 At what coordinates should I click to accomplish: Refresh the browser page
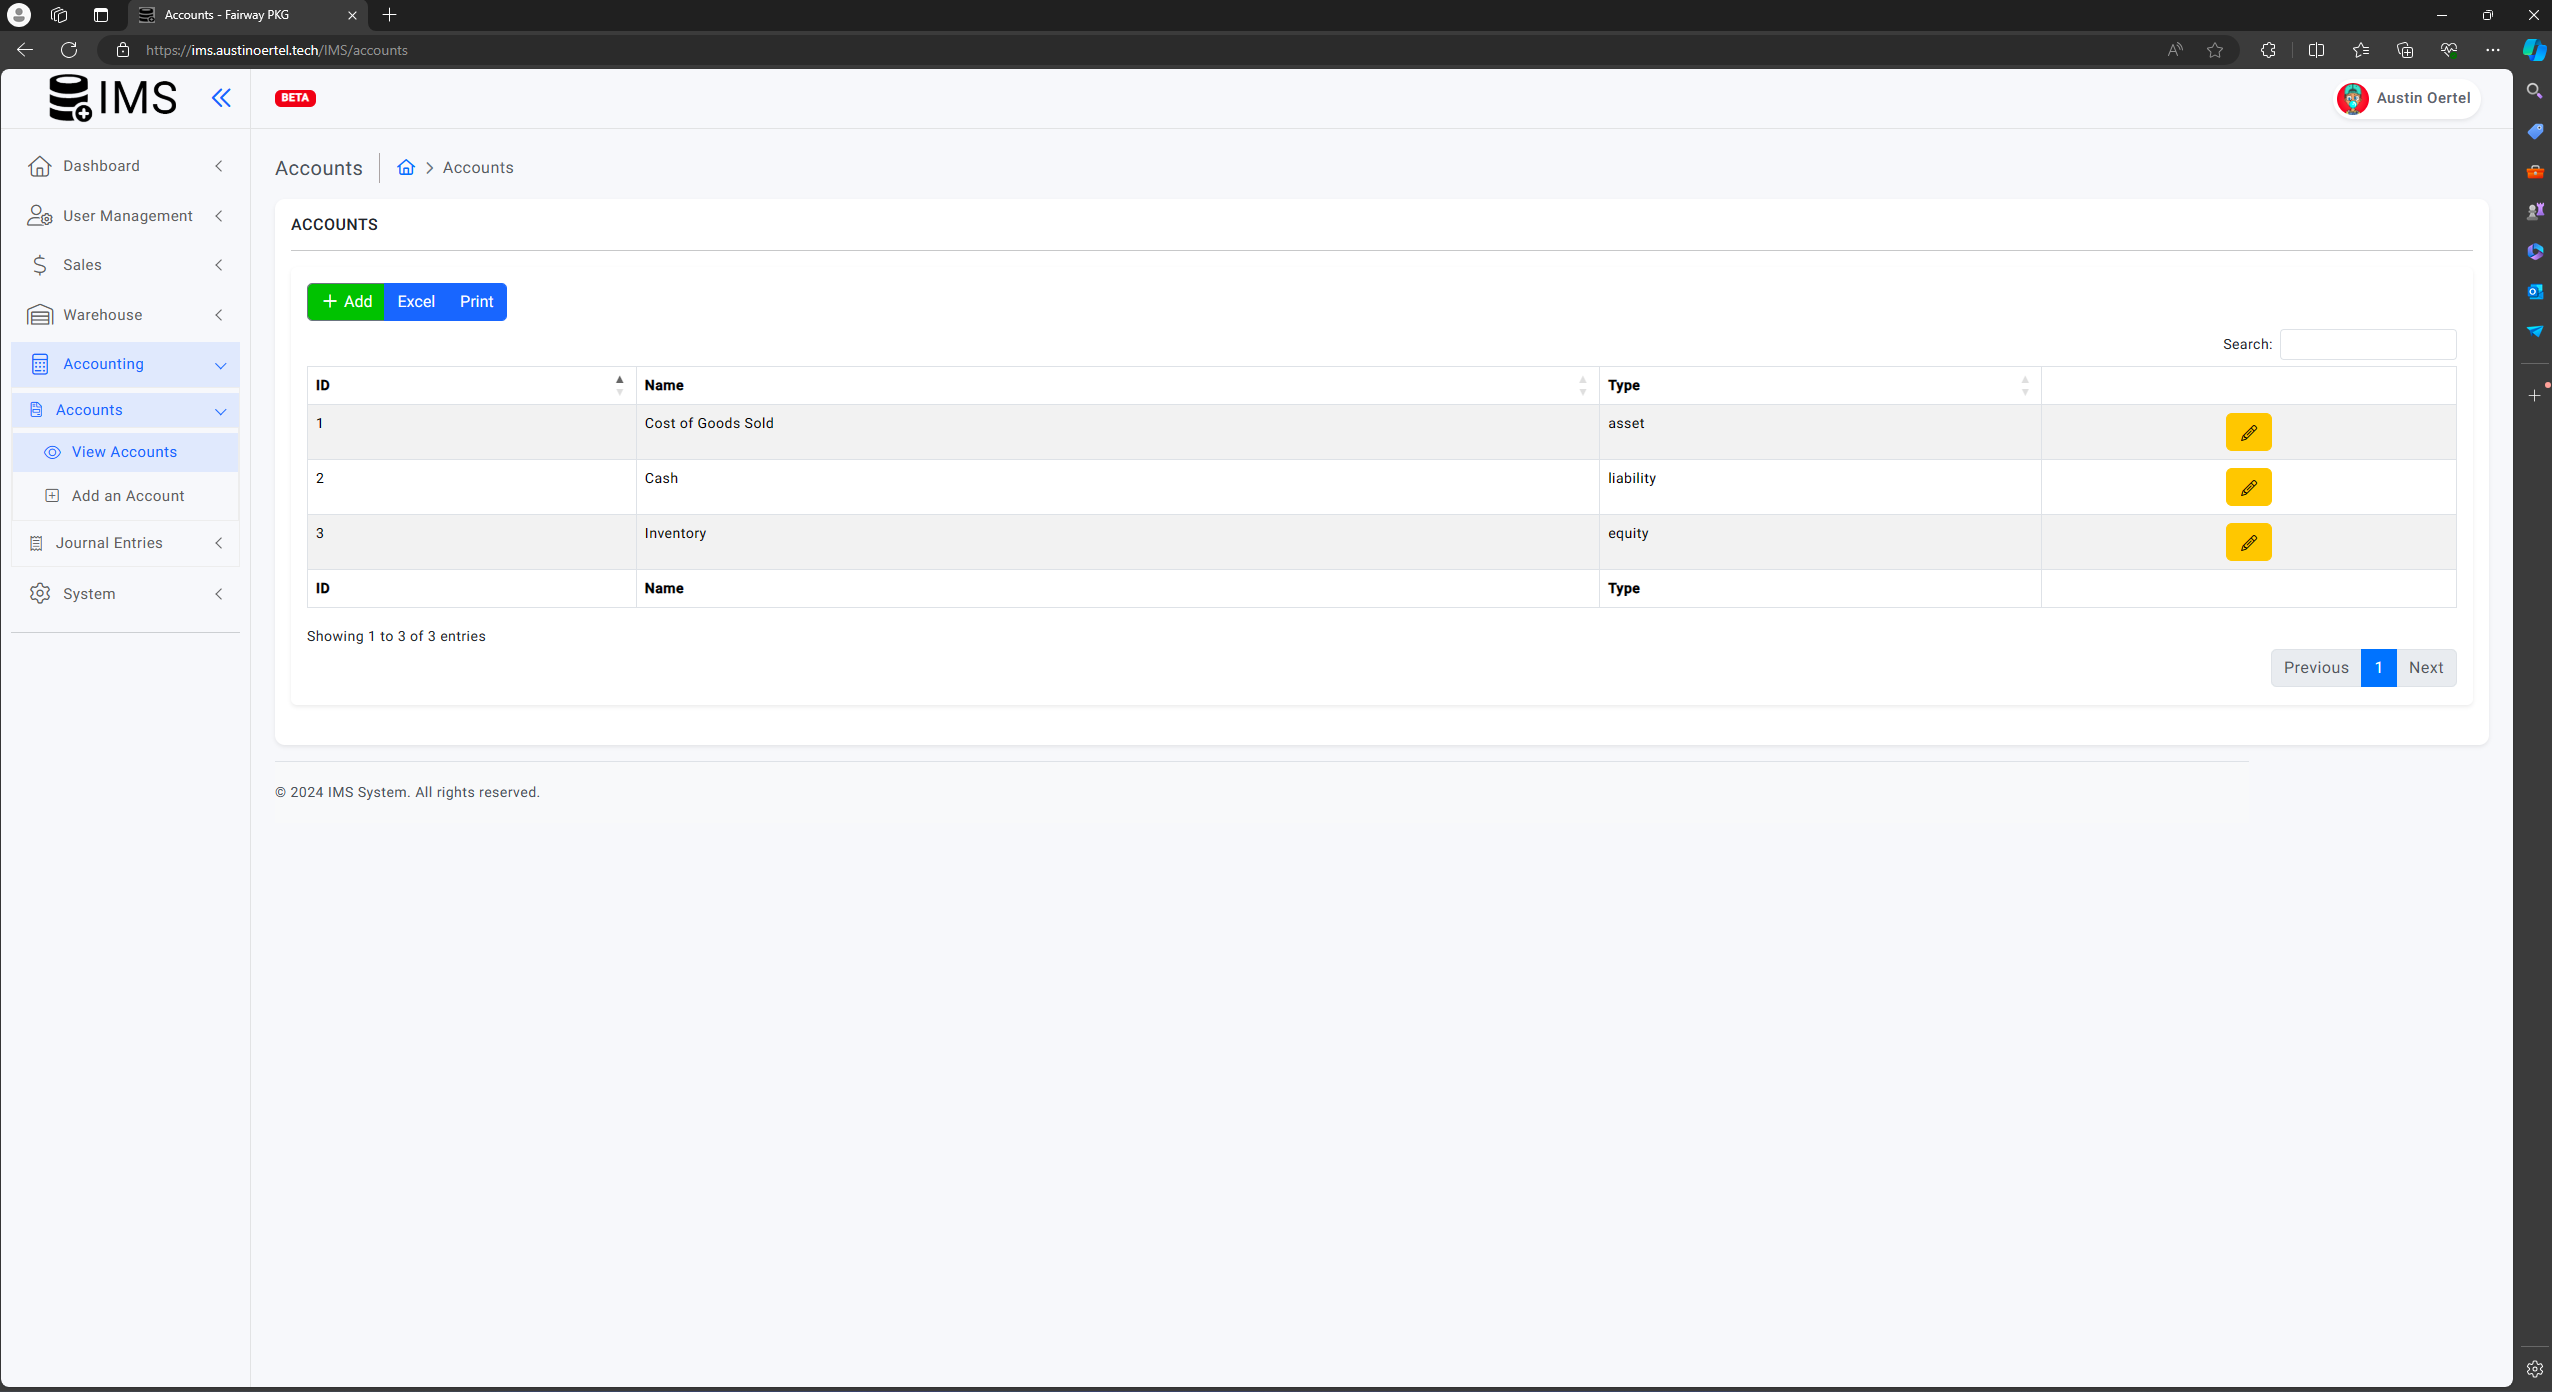pyautogui.click(x=69, y=50)
